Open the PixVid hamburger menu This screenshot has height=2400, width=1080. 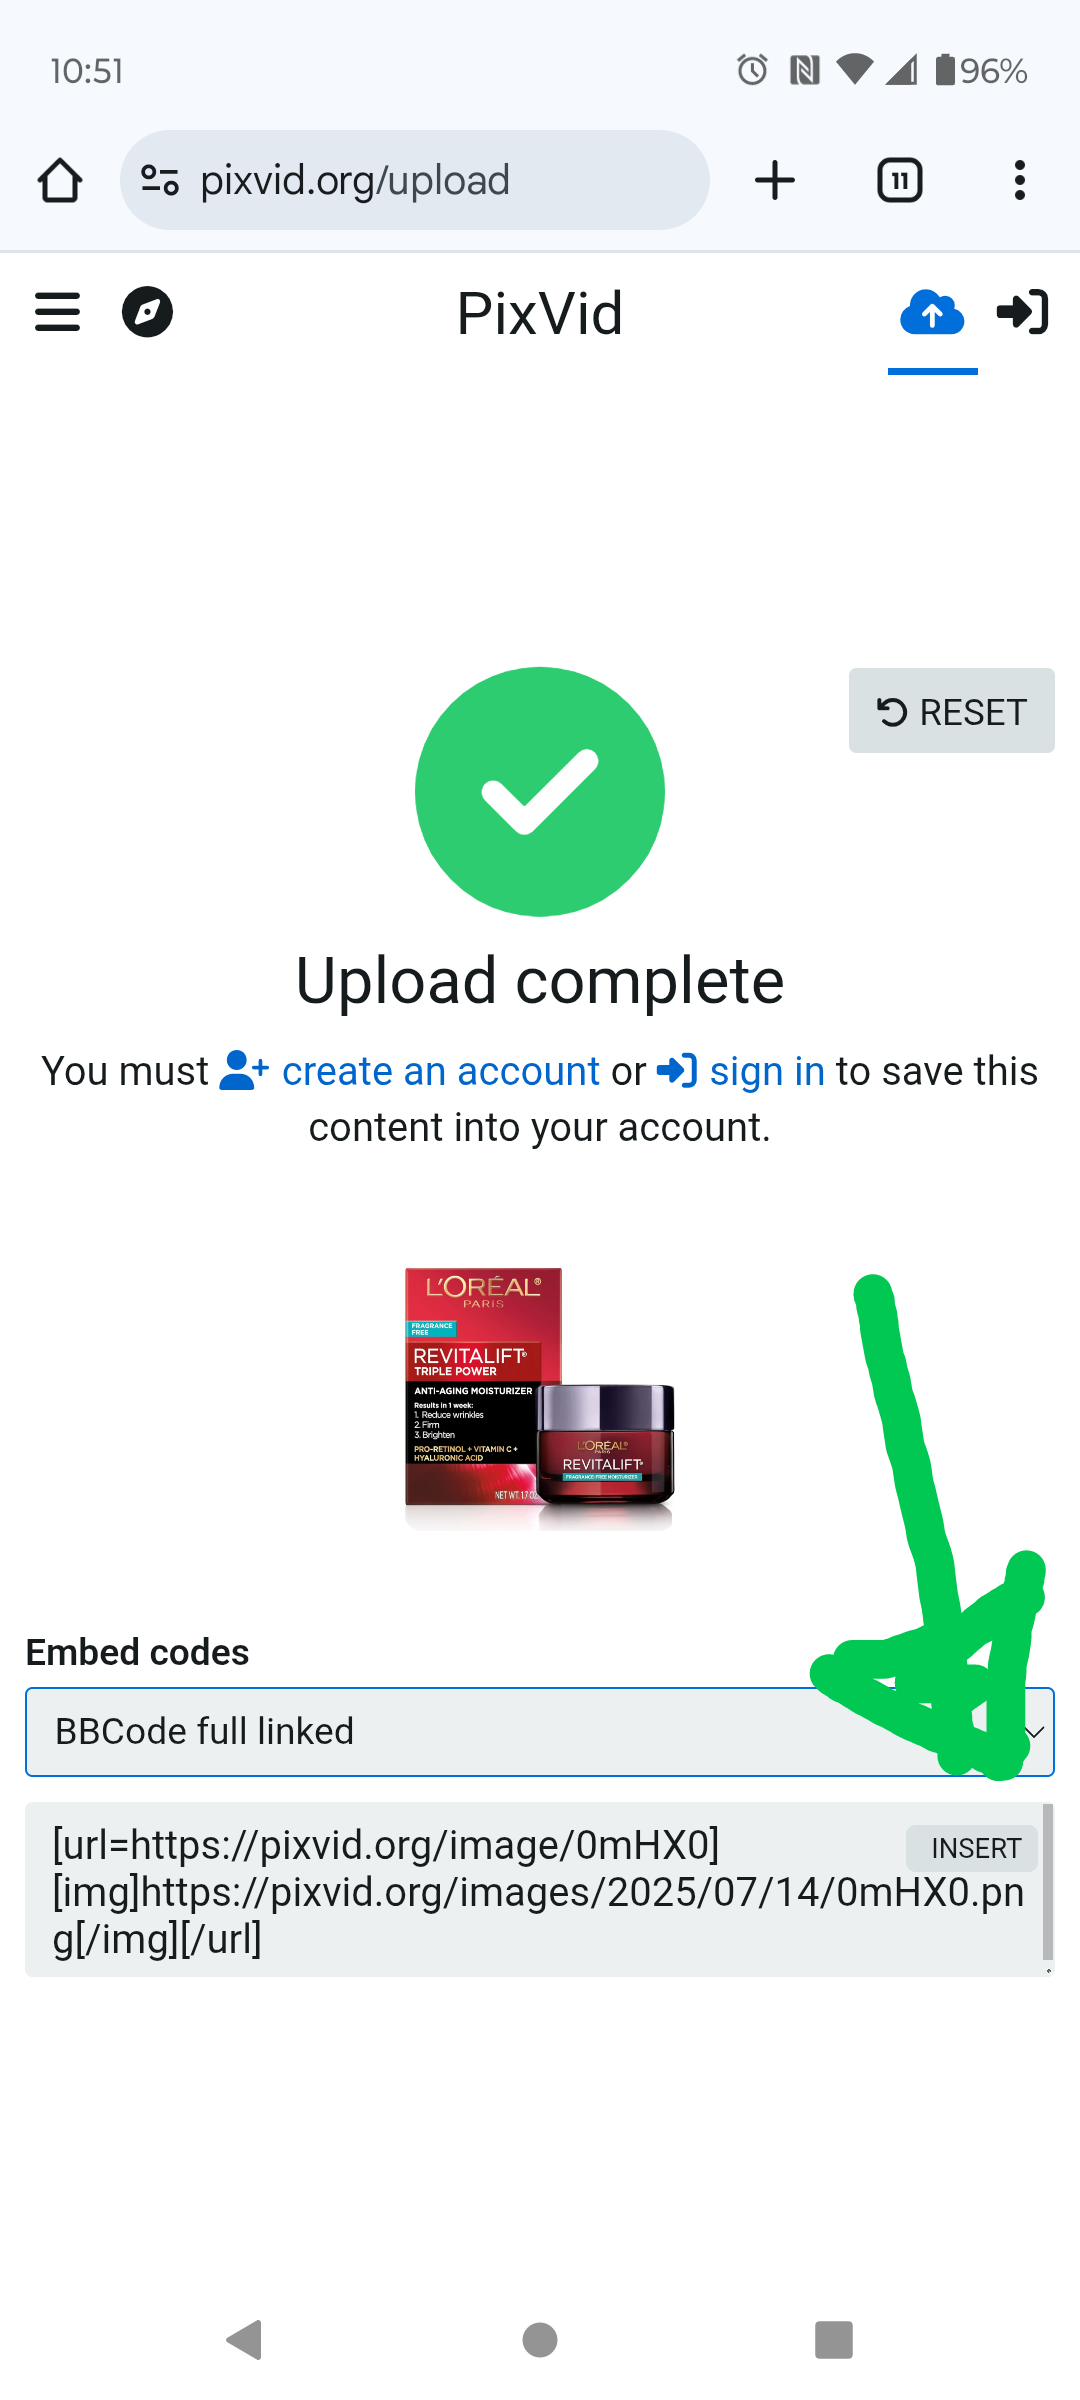(57, 312)
